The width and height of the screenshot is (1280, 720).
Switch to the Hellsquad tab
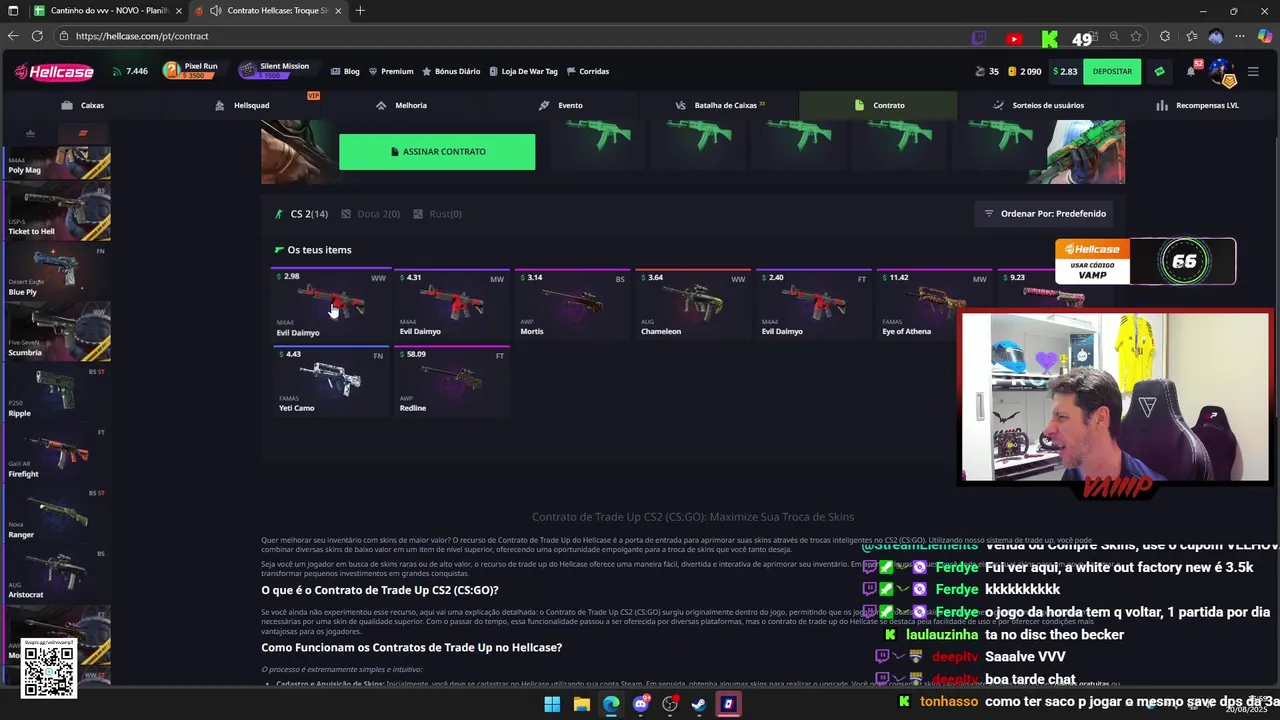[242, 105]
